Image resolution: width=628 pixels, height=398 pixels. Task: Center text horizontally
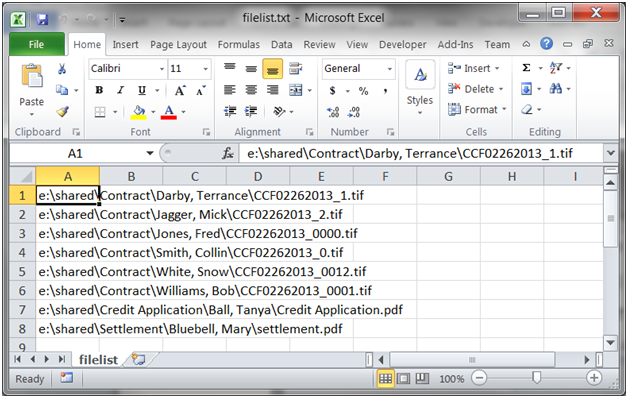(x=251, y=90)
